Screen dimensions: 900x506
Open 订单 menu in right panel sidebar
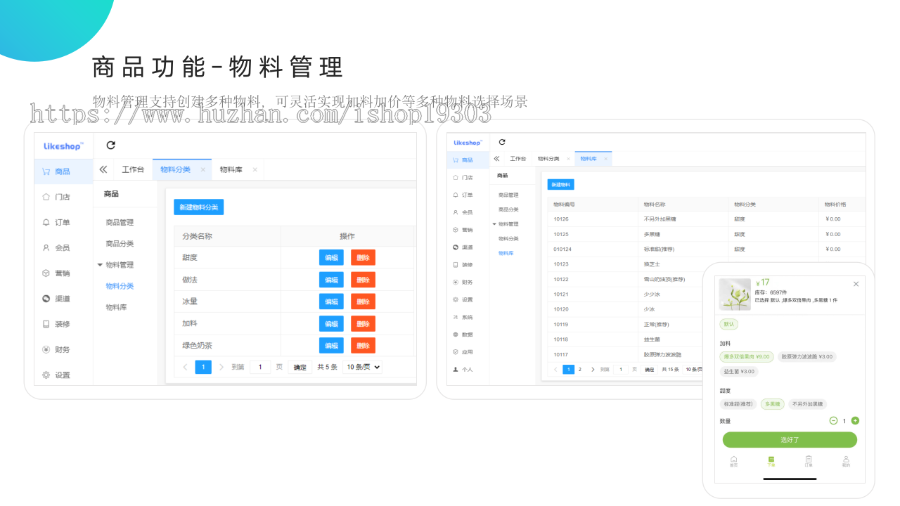click(463, 195)
